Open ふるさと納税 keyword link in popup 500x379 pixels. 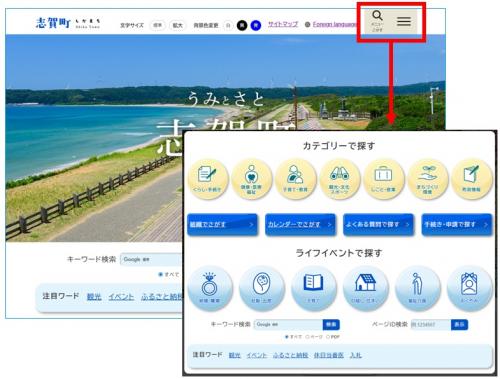(291, 355)
